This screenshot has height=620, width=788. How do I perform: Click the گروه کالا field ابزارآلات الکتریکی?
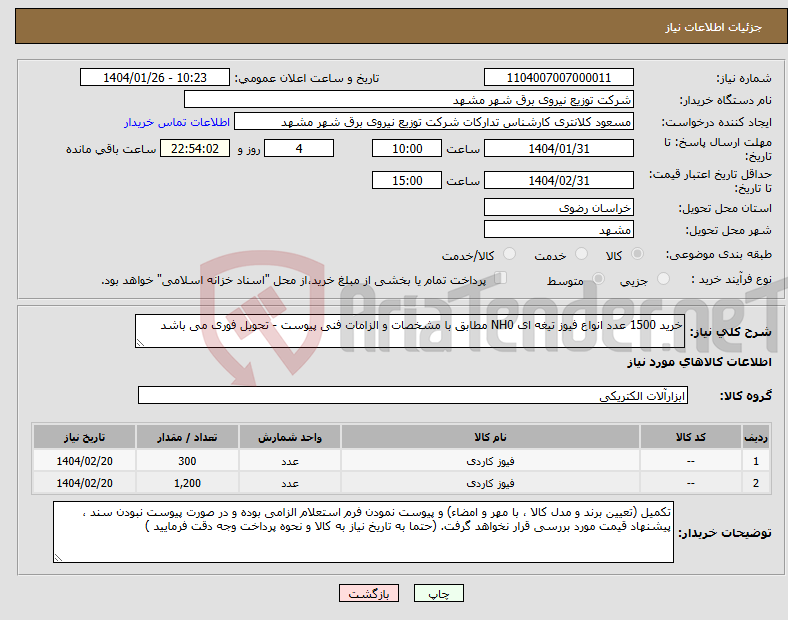(x=413, y=395)
